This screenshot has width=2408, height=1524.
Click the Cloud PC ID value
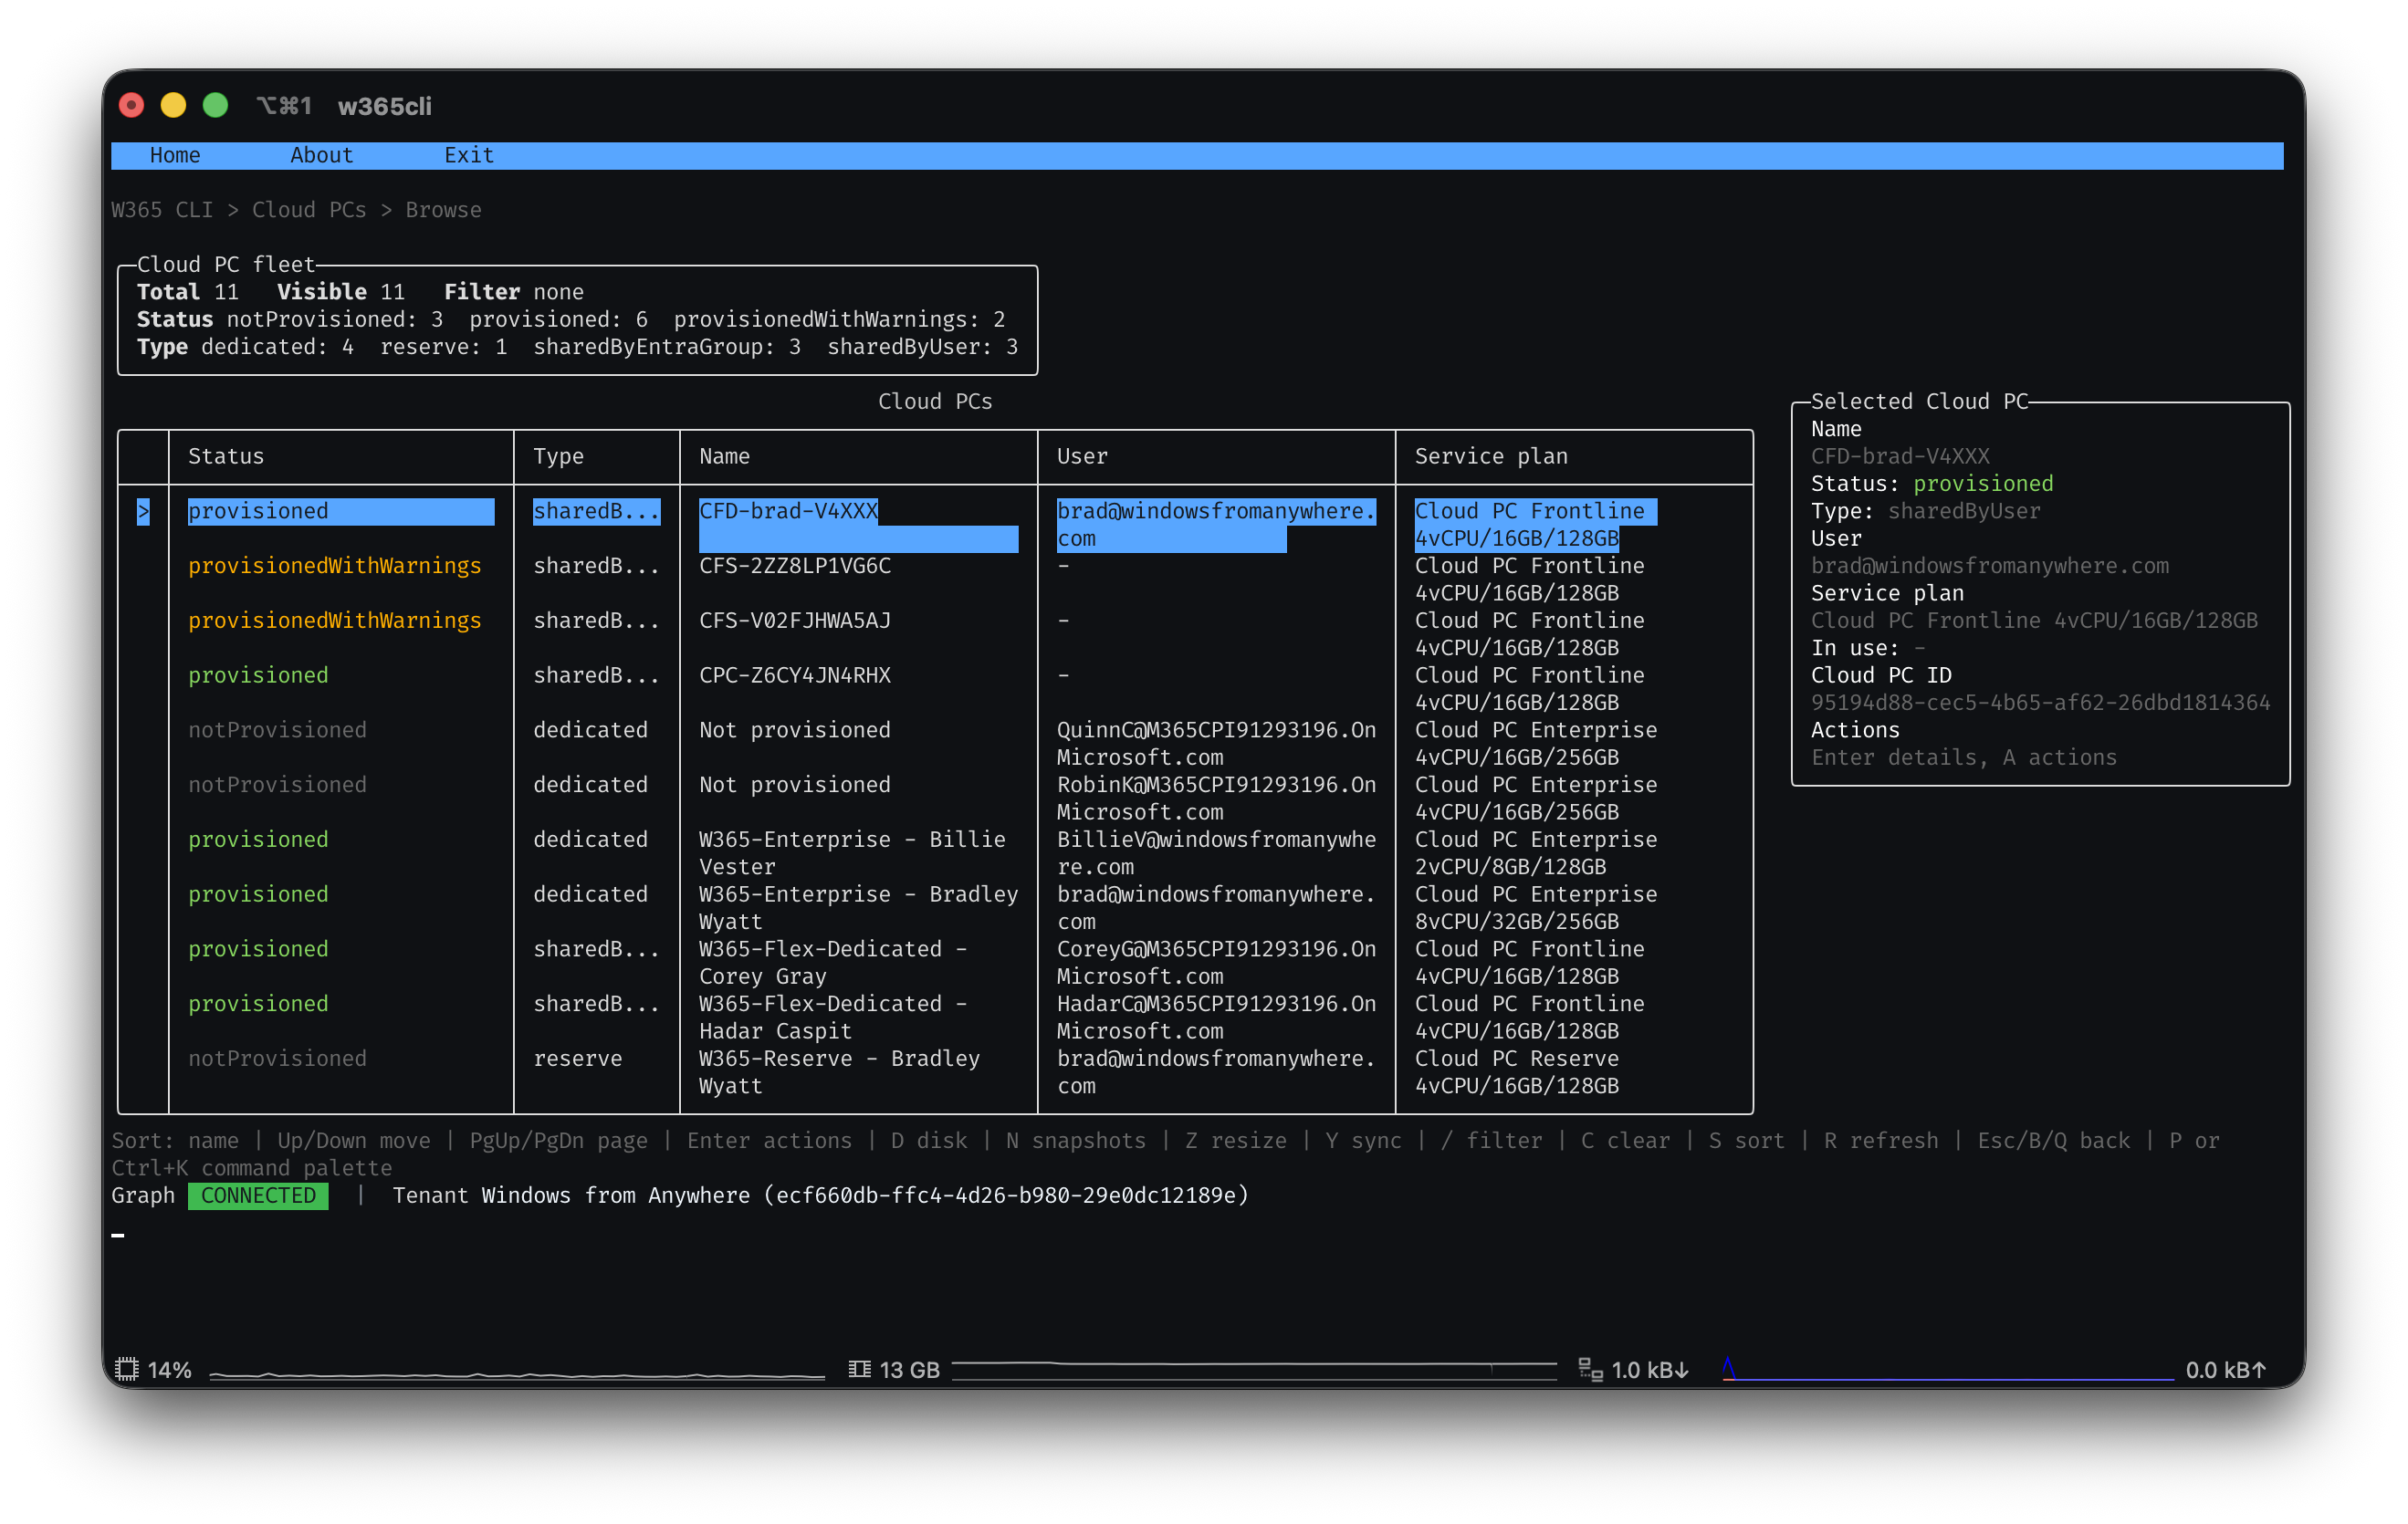(x=2040, y=703)
